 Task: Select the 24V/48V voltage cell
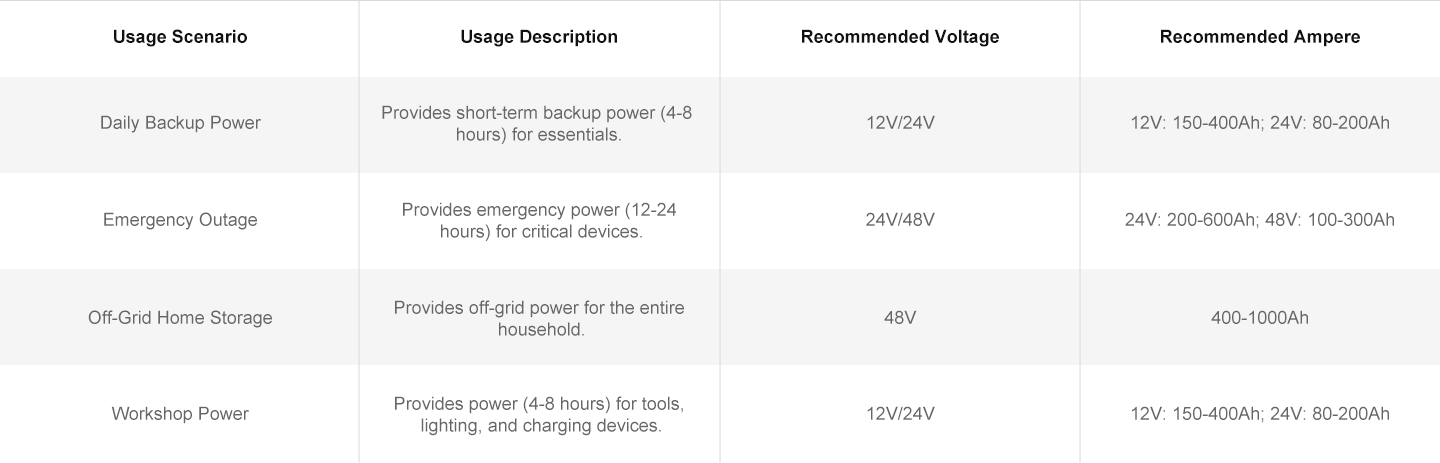tap(900, 220)
